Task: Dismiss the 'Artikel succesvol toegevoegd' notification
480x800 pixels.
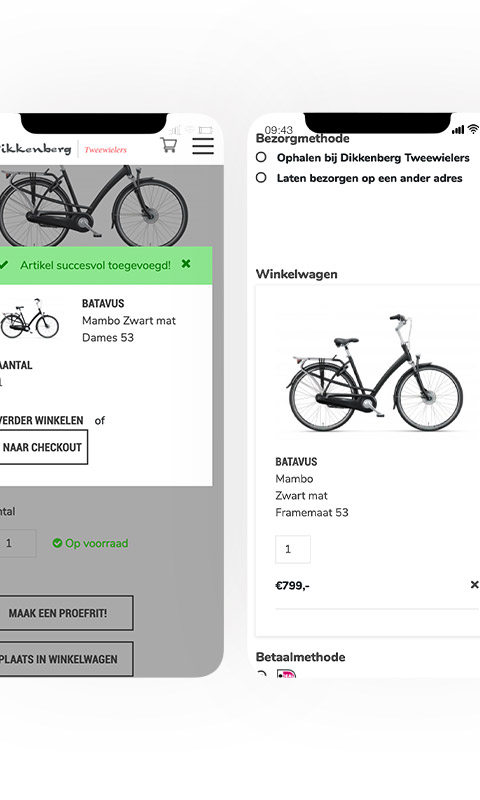Action: point(186,264)
